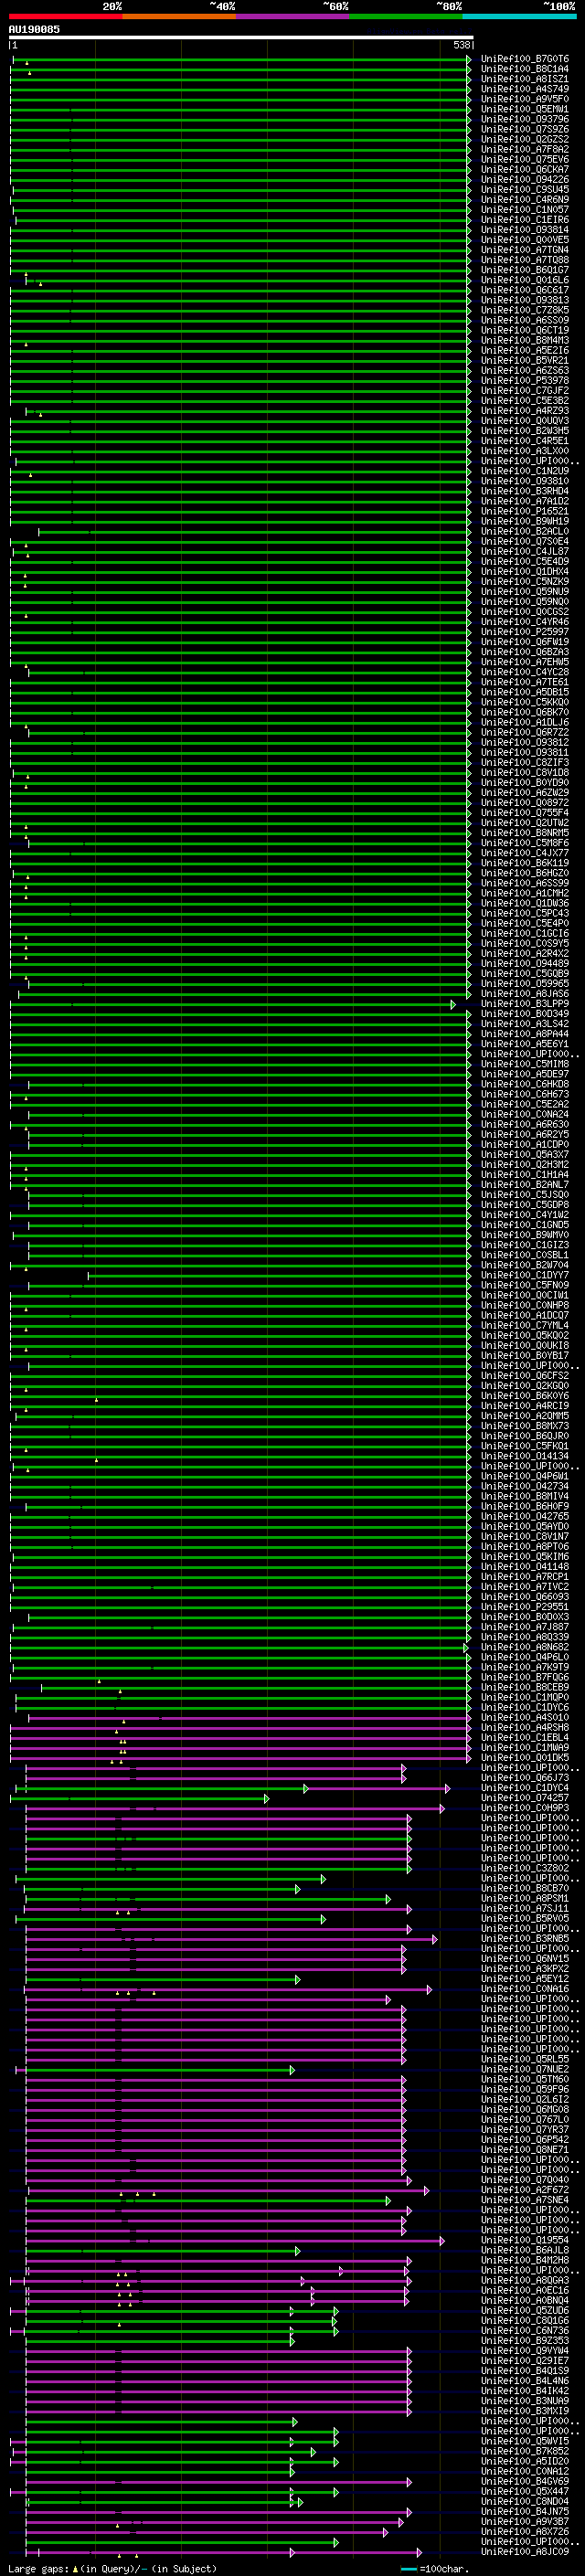This screenshot has height=2576, width=585.
Task: Select hit label UniRef100_Q5ENW1
Action: click(x=525, y=109)
